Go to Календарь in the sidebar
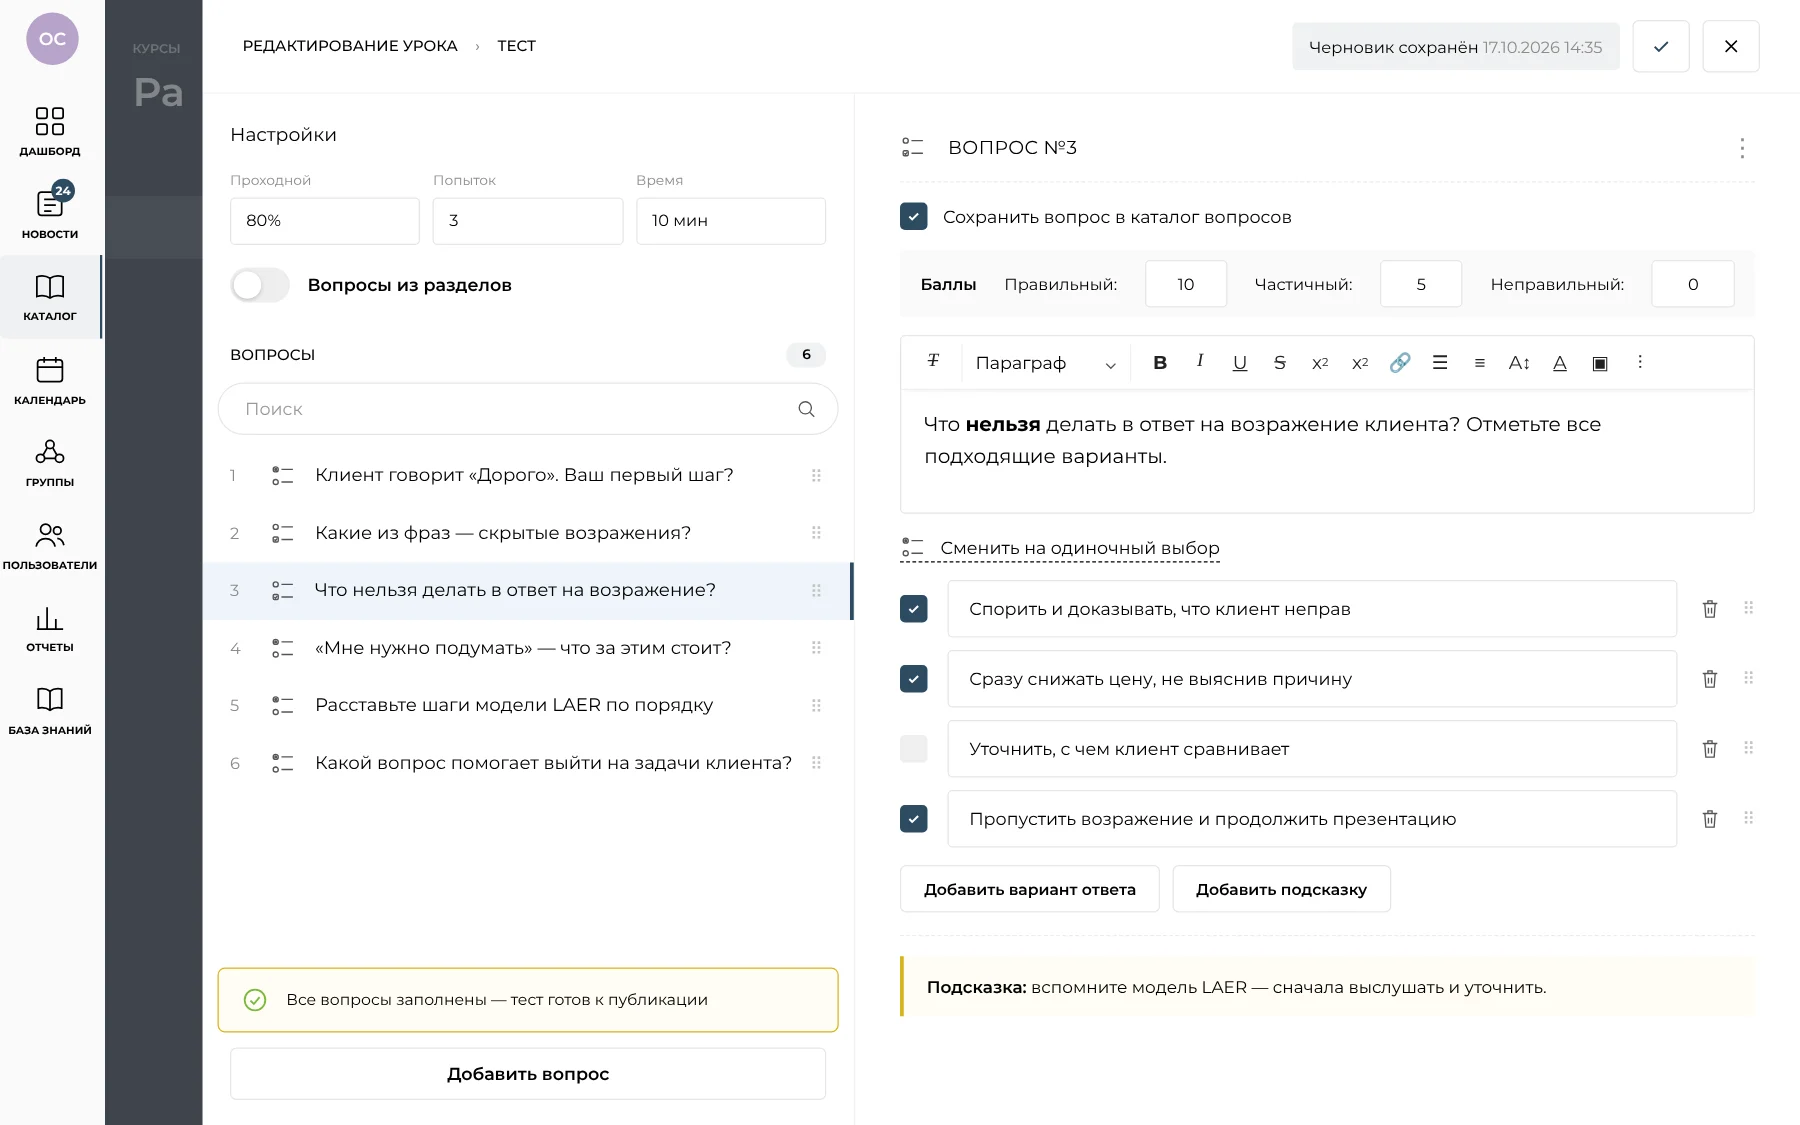The image size is (1800, 1125). click(50, 381)
